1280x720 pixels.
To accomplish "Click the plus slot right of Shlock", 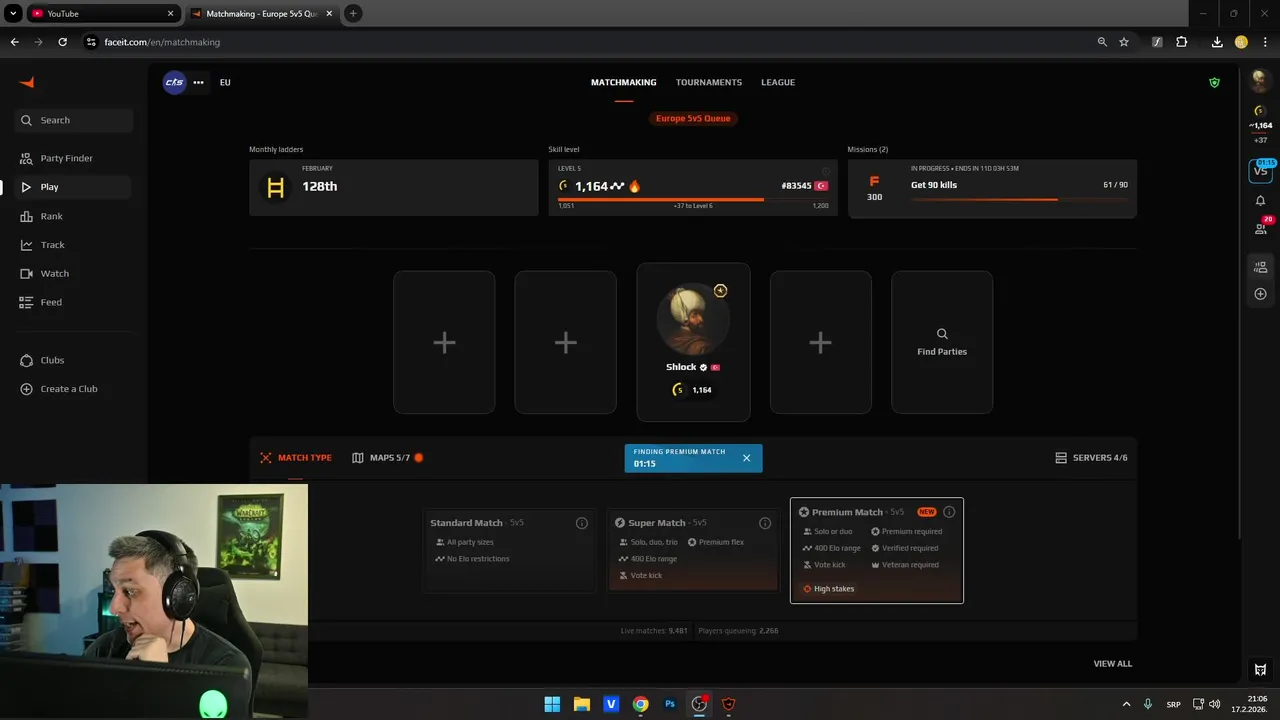I will click(821, 342).
